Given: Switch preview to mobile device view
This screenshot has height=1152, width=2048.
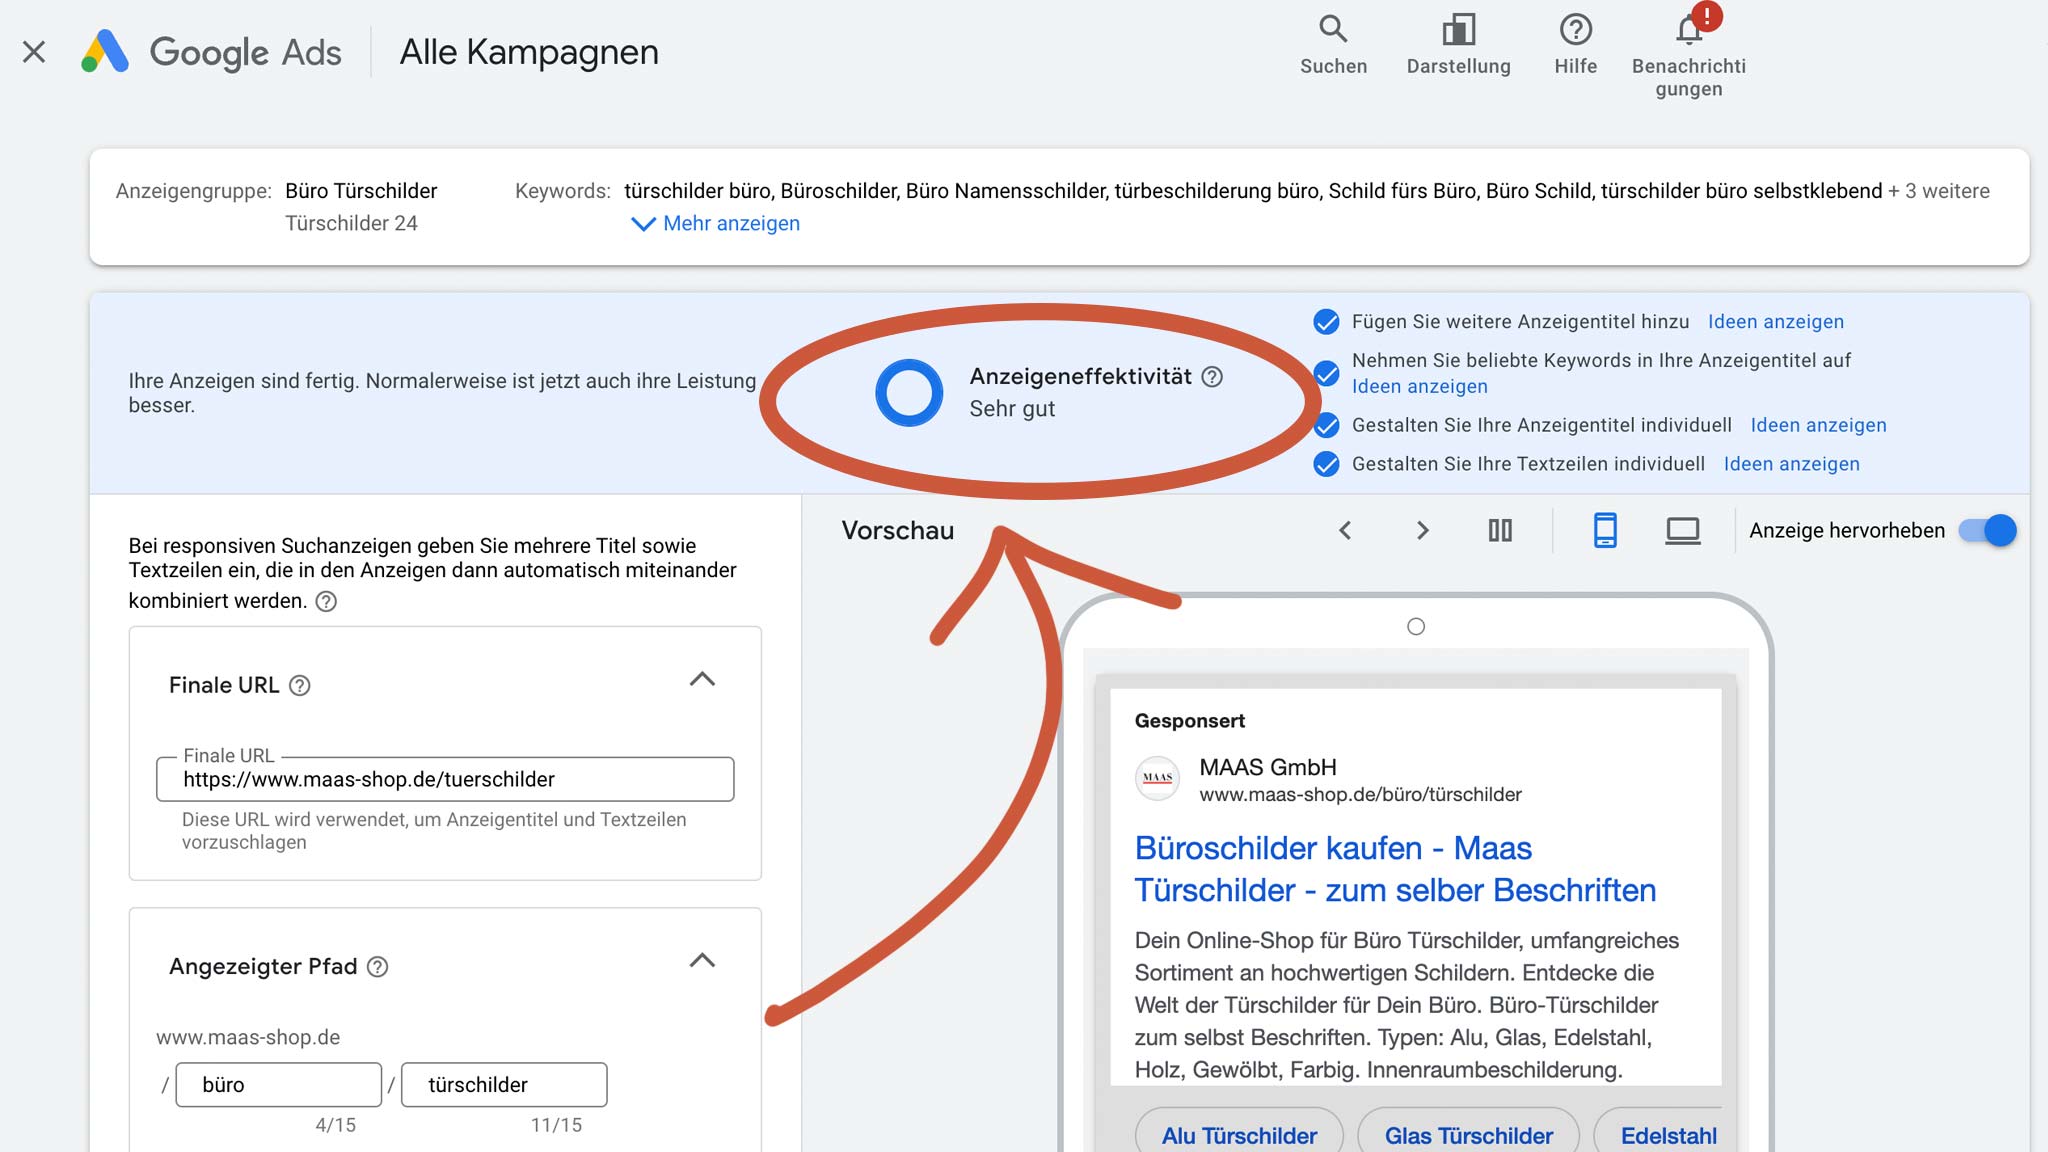Looking at the screenshot, I should [1605, 530].
